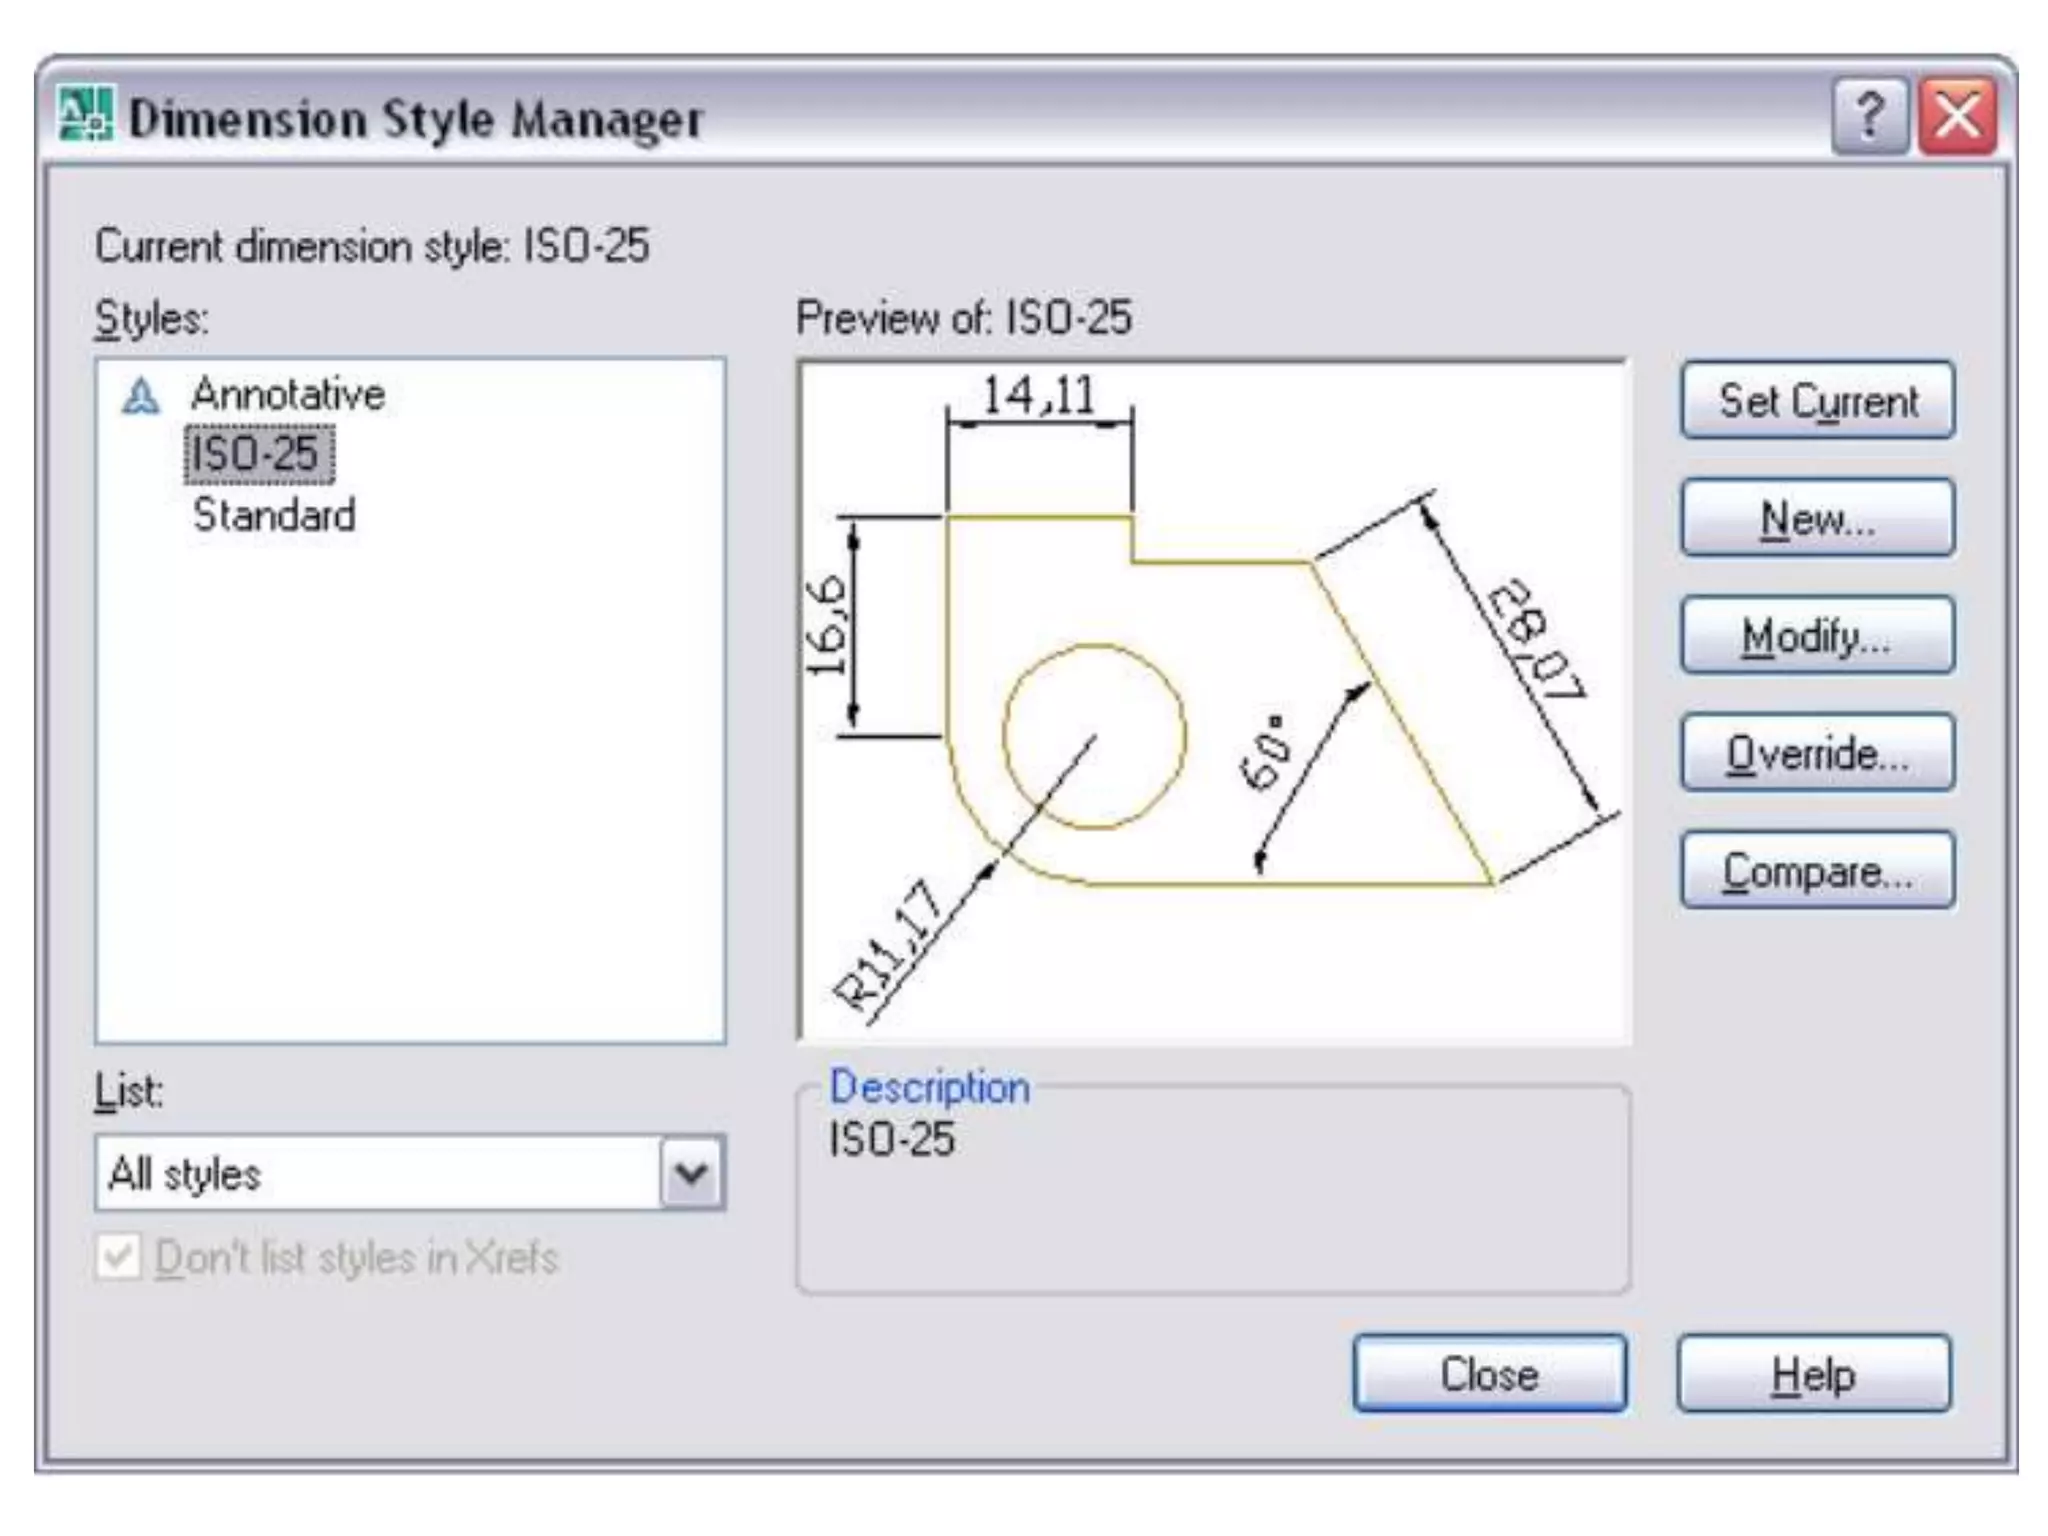
Task: Select the Standard dimension style
Action: (x=274, y=515)
